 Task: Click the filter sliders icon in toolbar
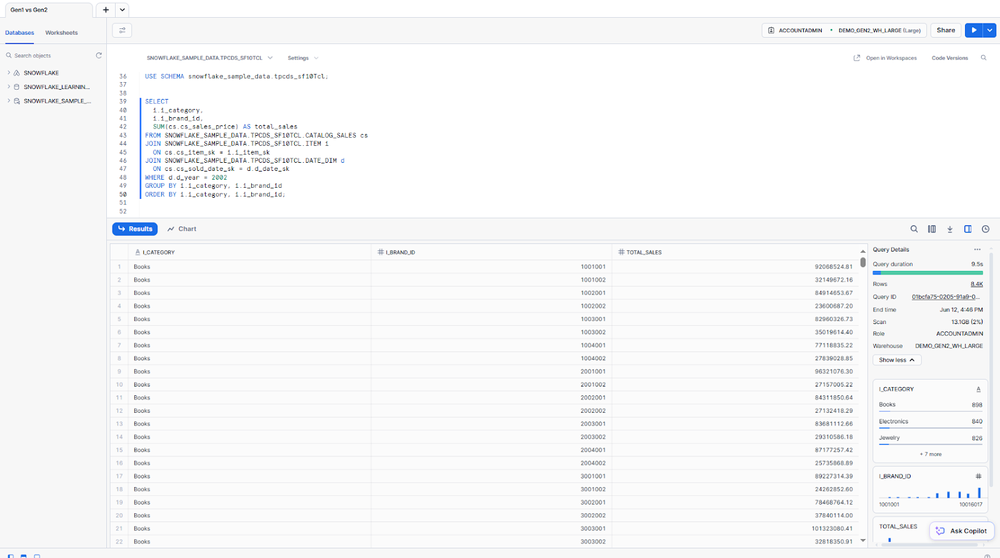pos(122,31)
